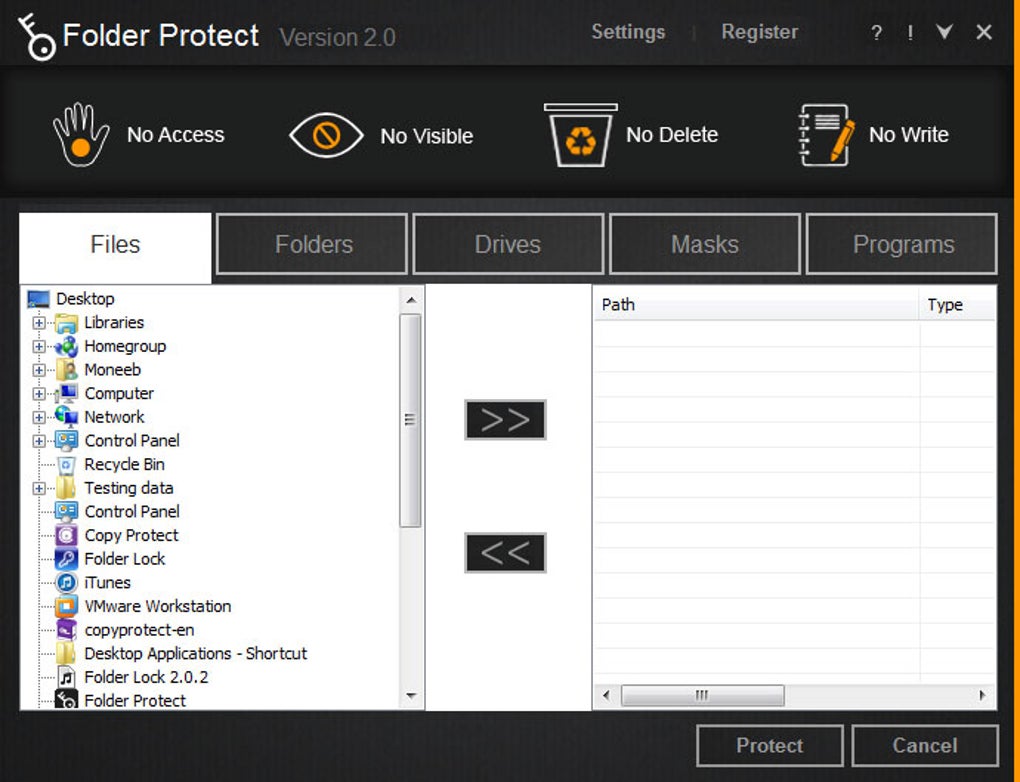Expand the Libraries tree node
This screenshot has height=782, width=1020.
(x=39, y=323)
